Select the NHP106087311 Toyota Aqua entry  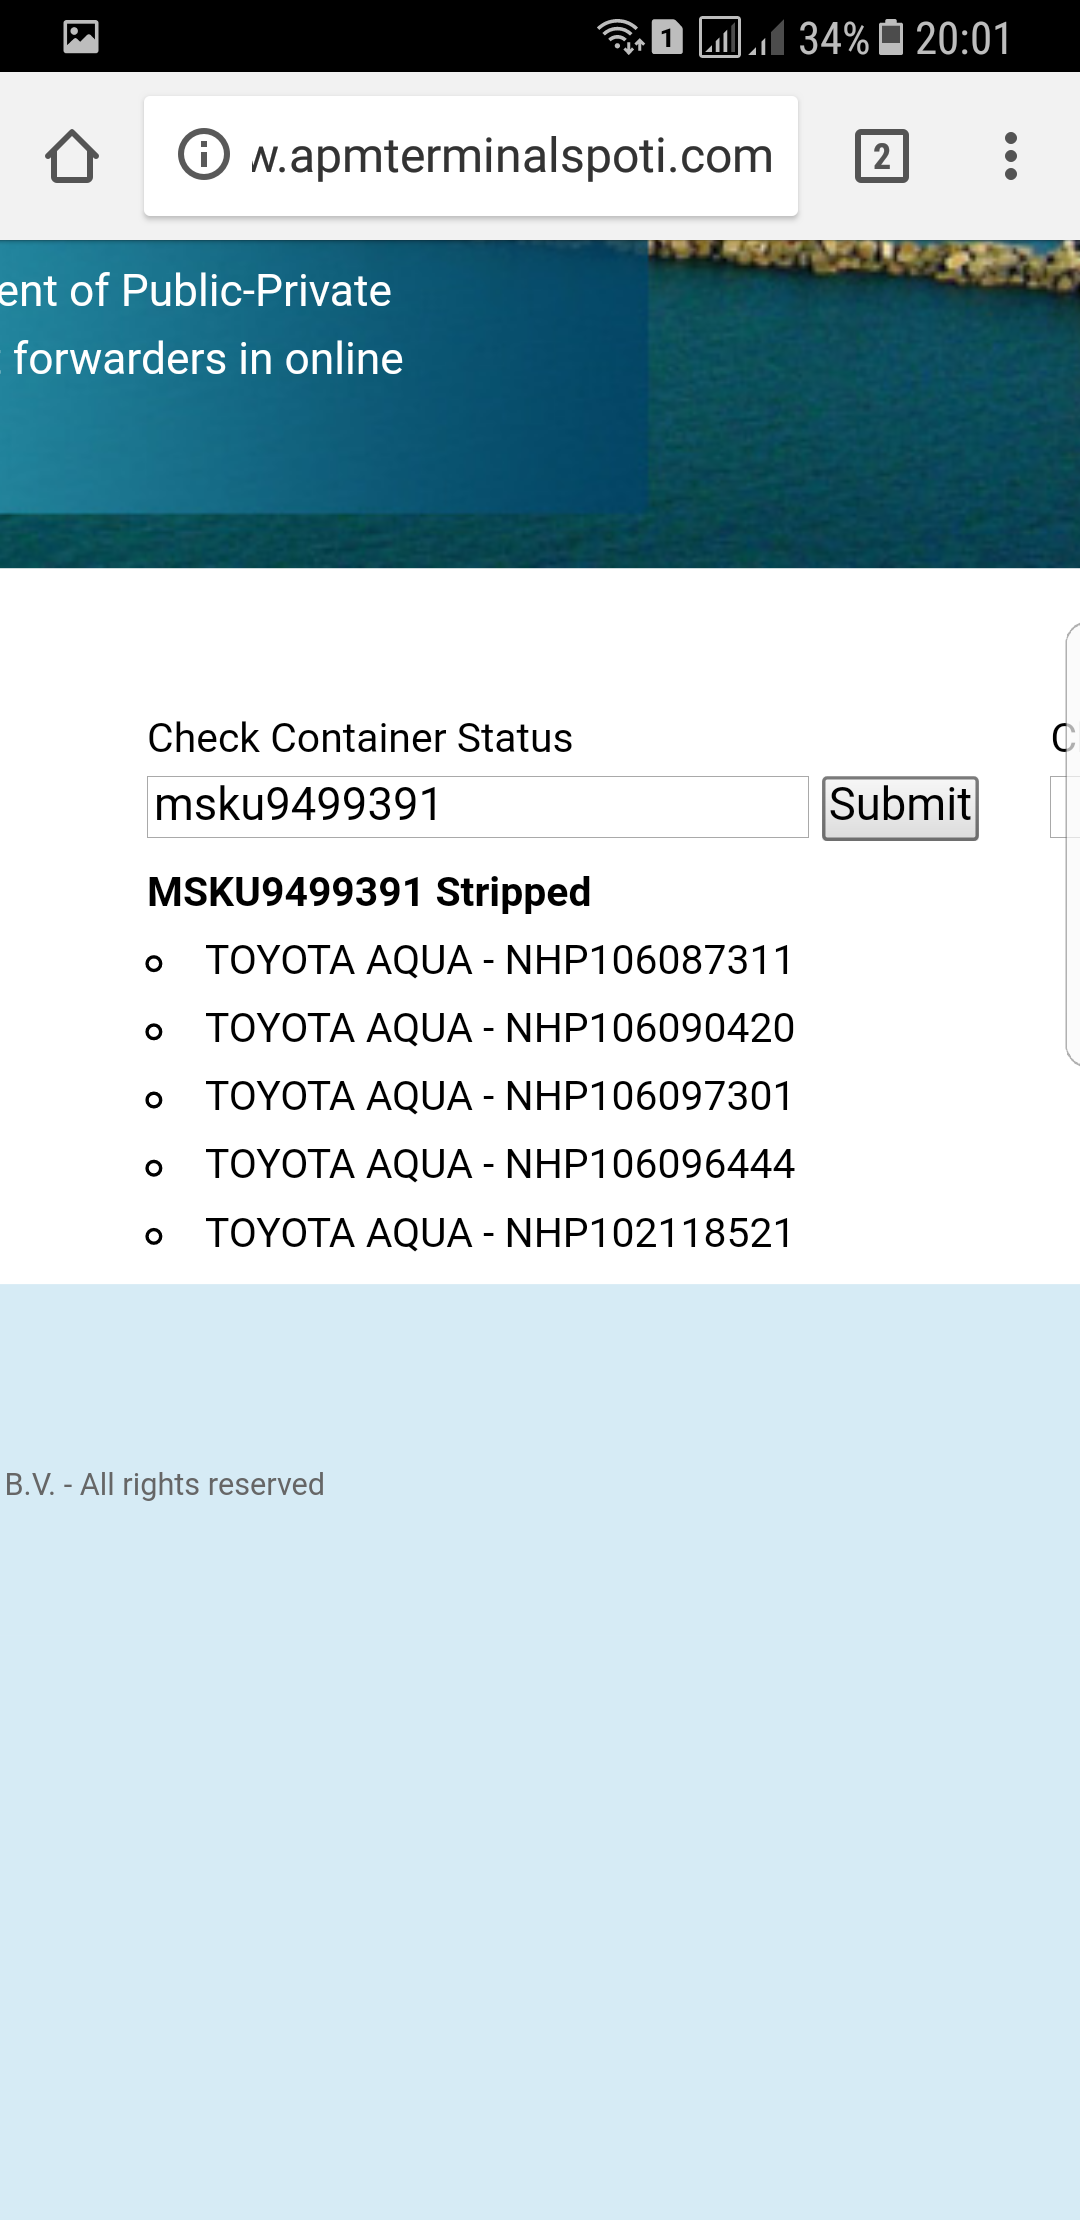[x=499, y=960]
